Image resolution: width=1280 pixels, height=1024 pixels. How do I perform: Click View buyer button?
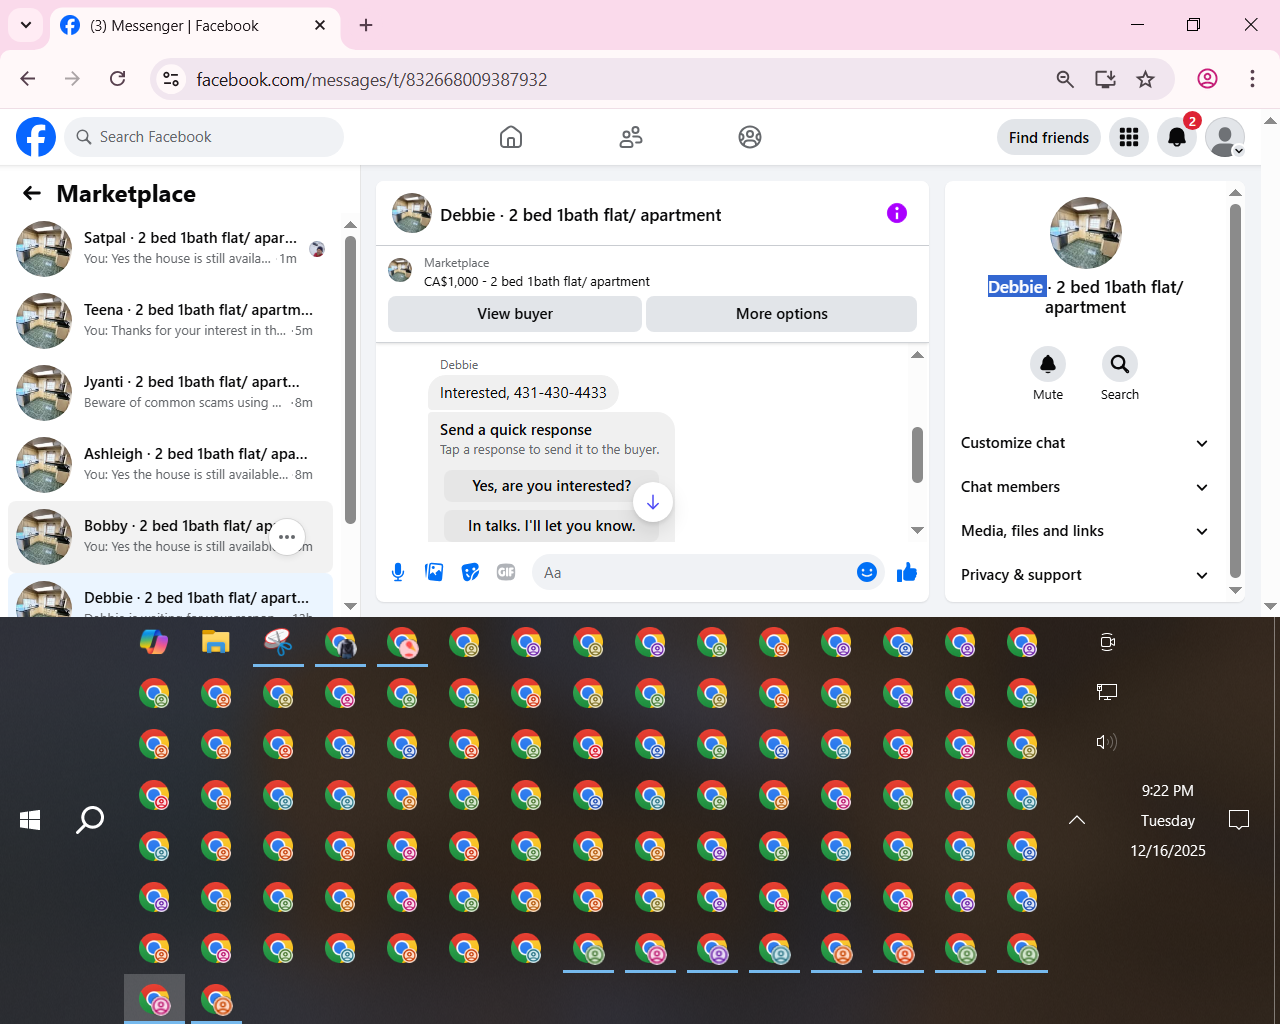coord(515,314)
